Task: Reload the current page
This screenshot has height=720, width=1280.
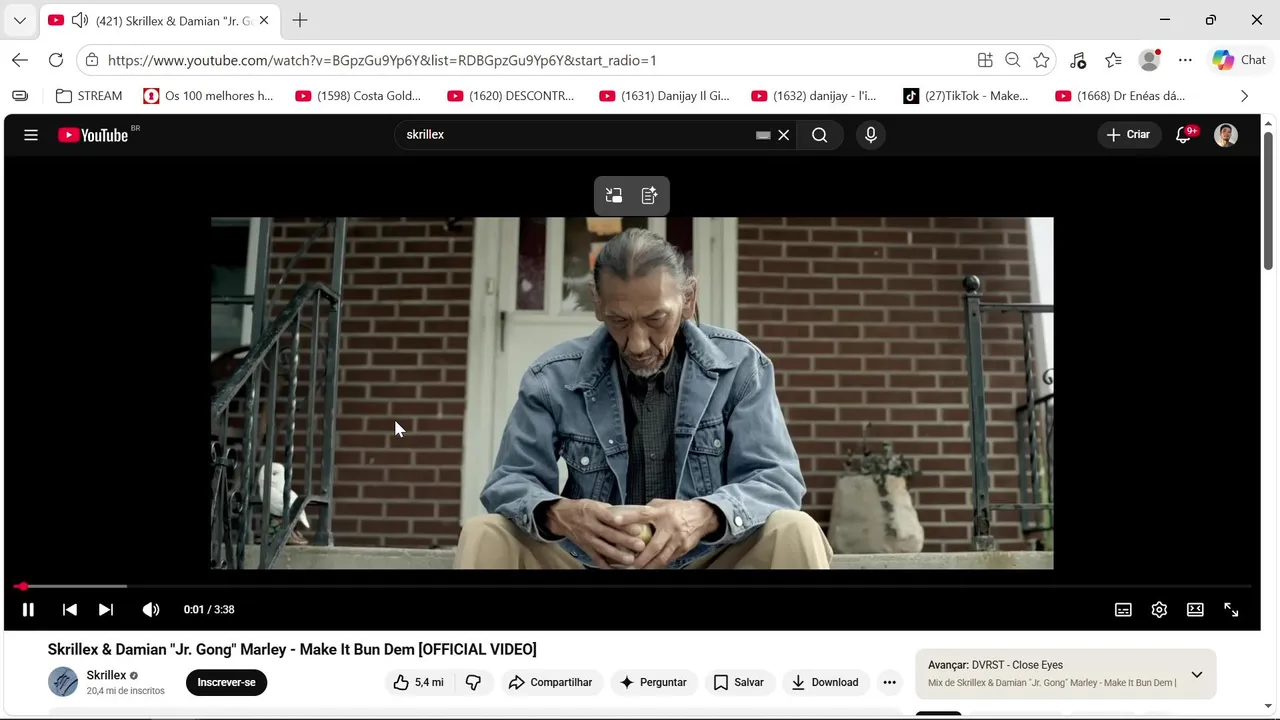Action: (x=56, y=60)
